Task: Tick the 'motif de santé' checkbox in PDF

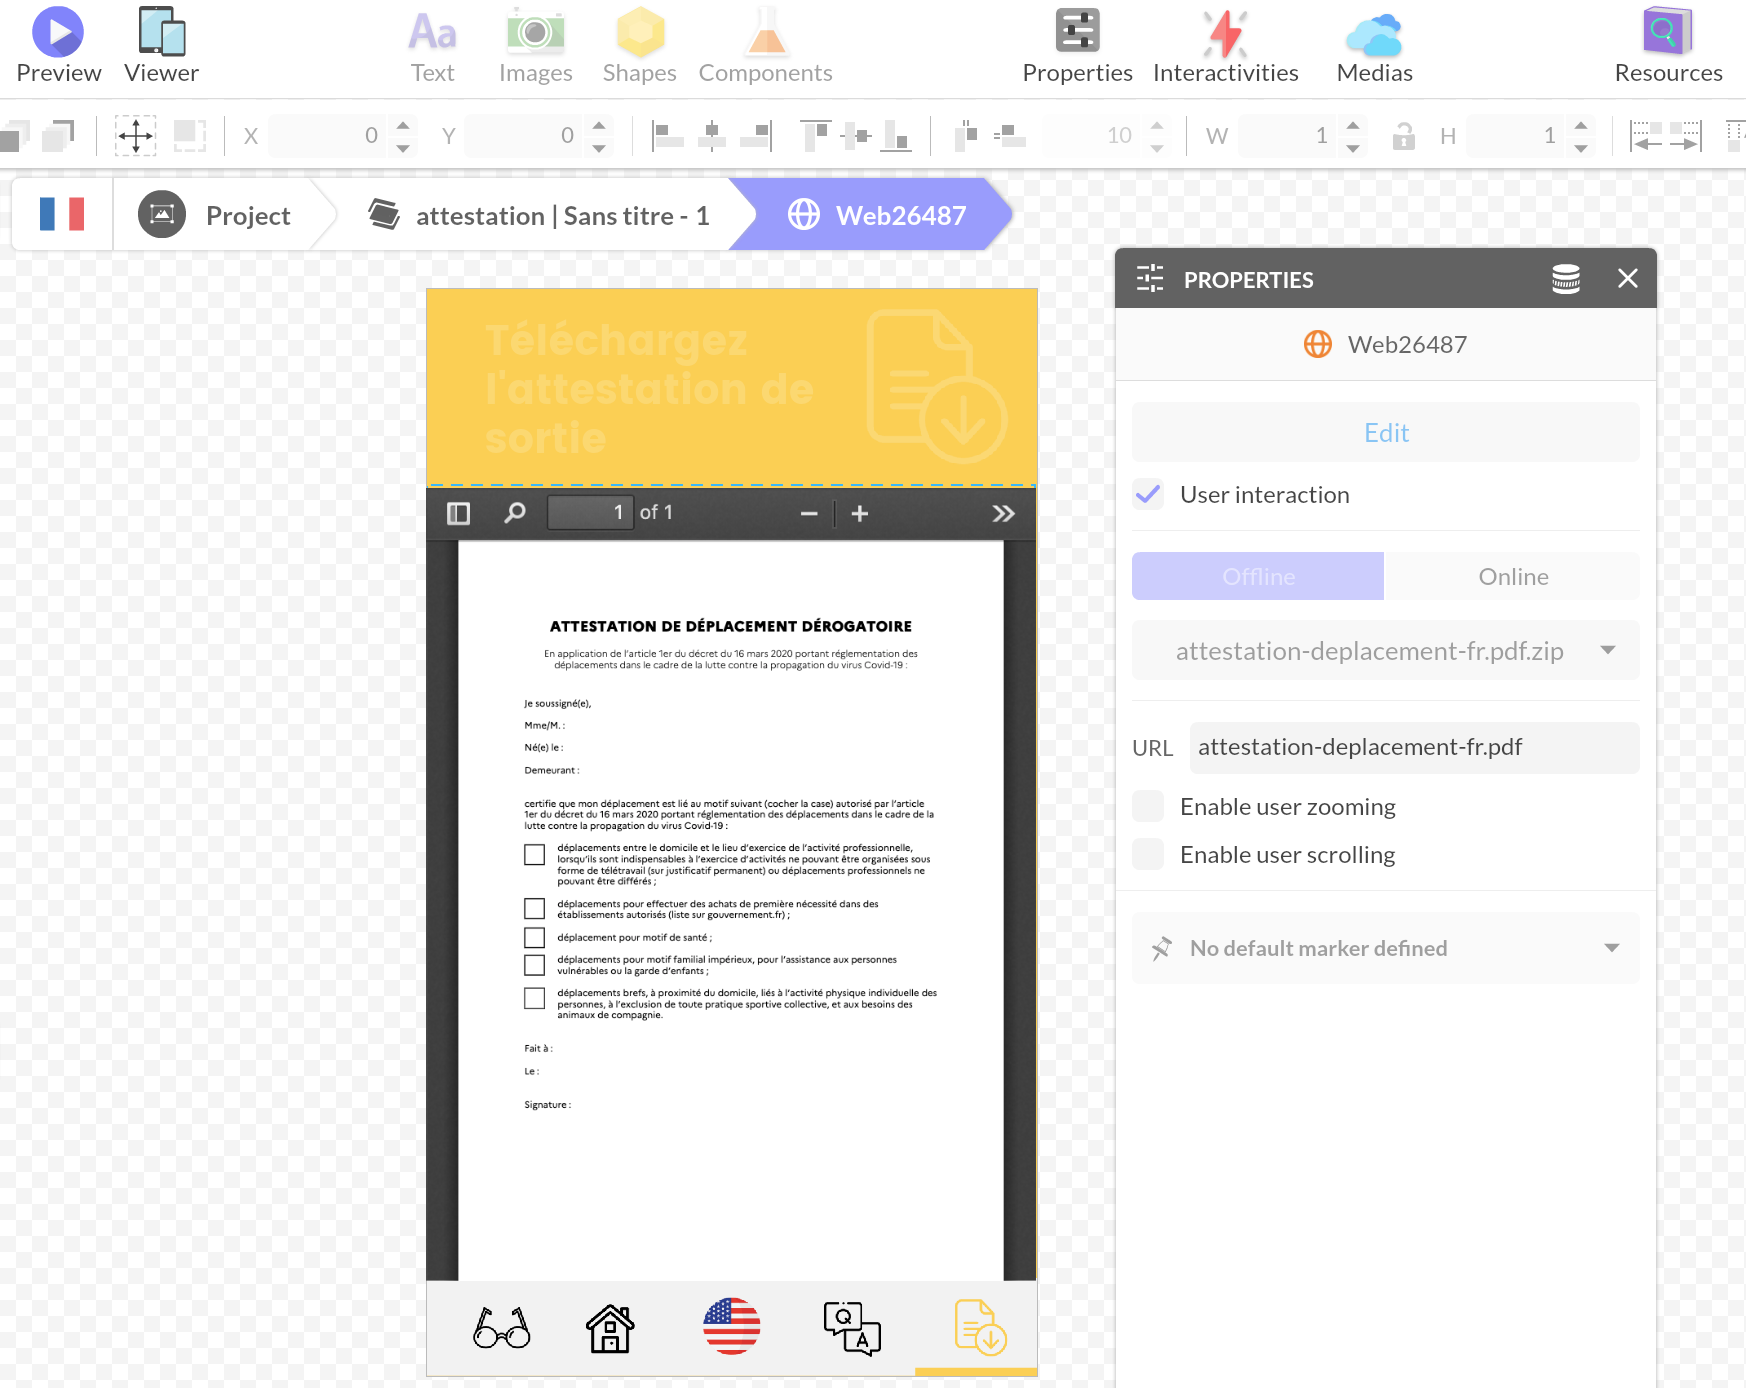Action: pyautogui.click(x=534, y=937)
